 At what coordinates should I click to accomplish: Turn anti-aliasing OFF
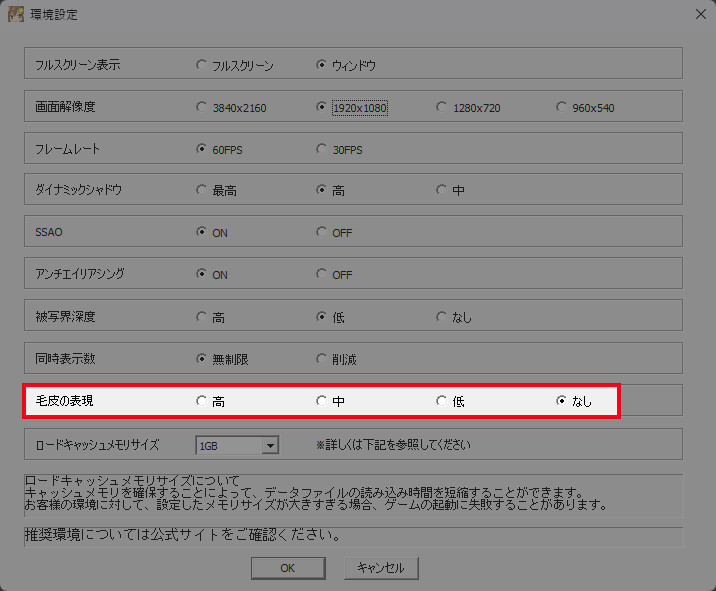tap(322, 275)
